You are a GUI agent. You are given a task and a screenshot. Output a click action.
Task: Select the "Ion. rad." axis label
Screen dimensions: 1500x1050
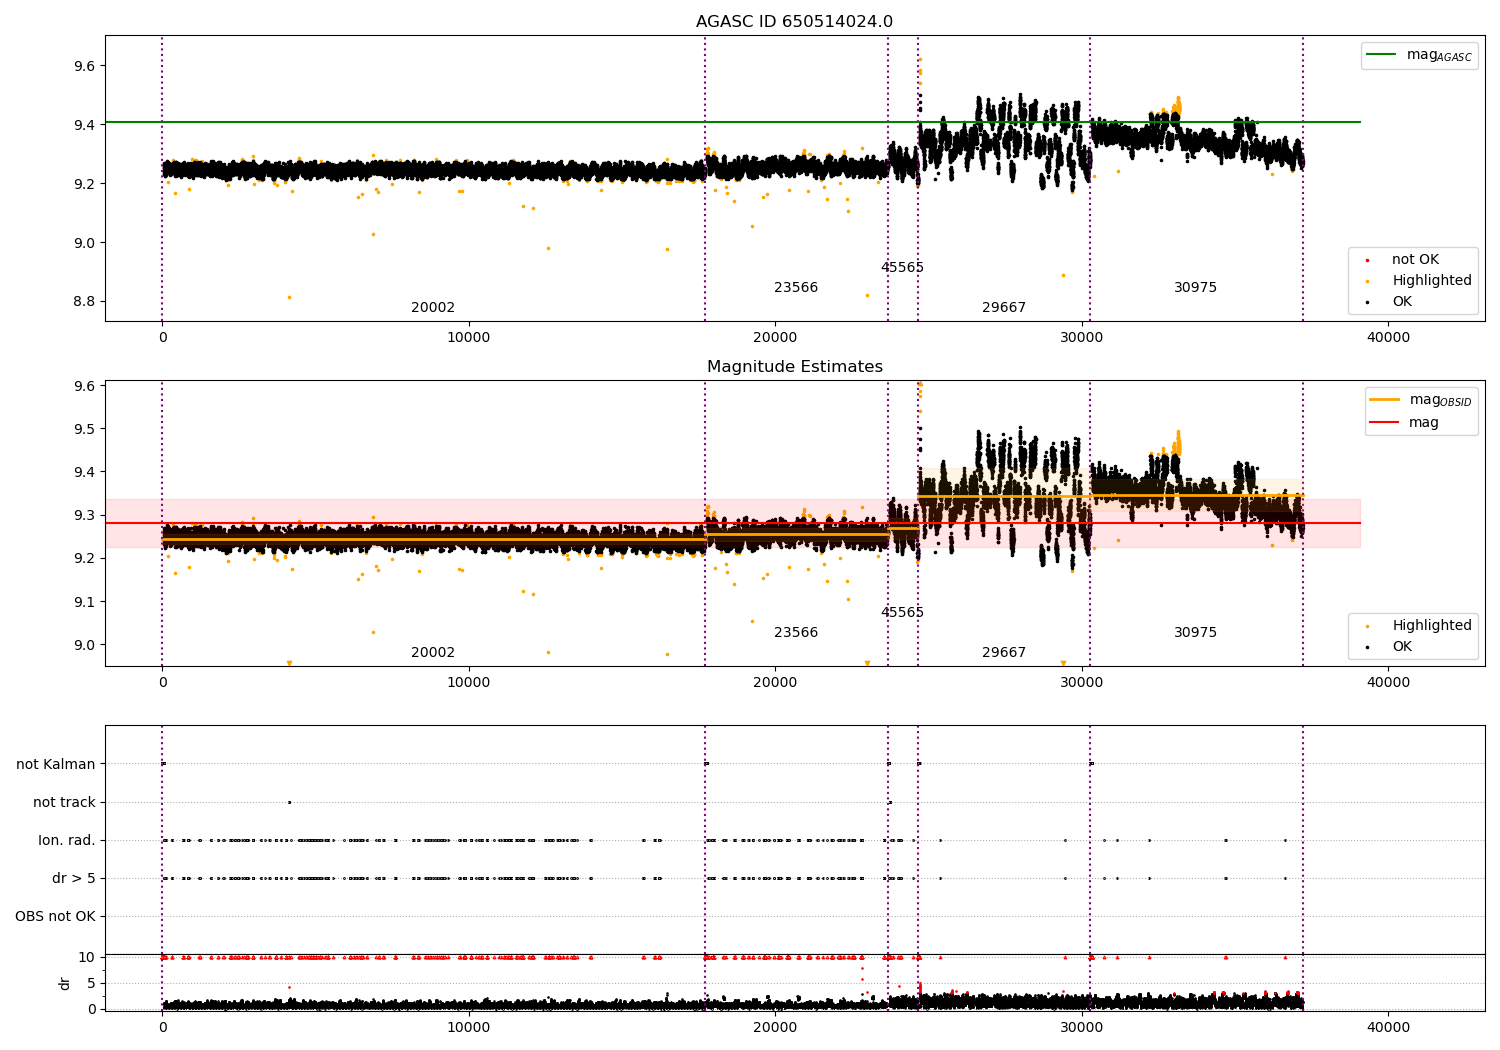(67, 840)
